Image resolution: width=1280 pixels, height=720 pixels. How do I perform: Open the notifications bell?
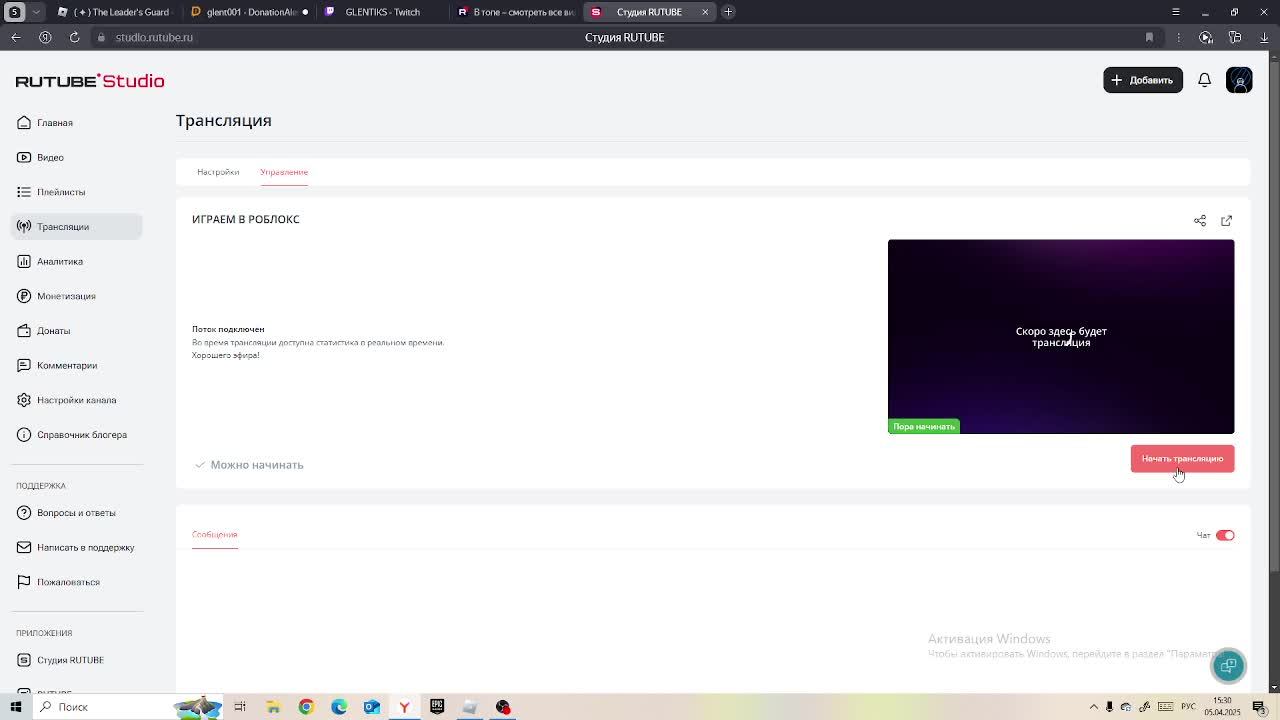point(1204,80)
